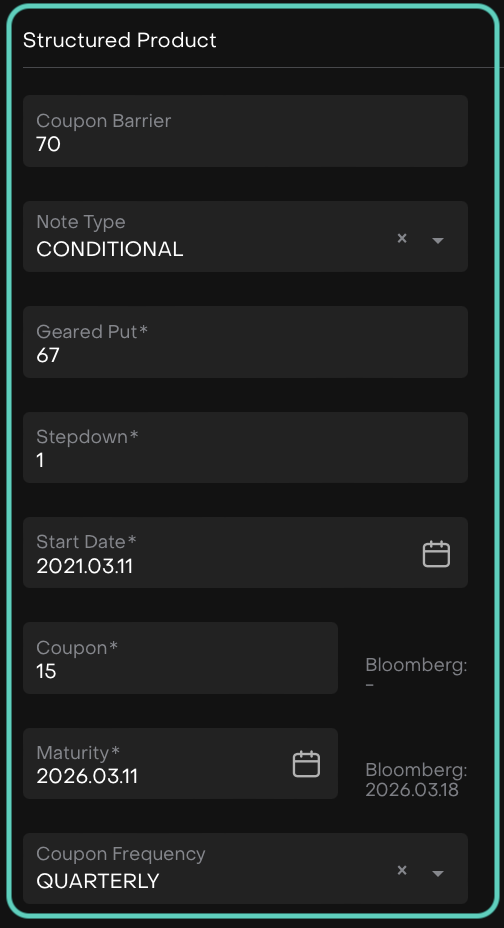Clear the Note Type selection
Viewport: 504px width, 928px height.
pos(402,238)
